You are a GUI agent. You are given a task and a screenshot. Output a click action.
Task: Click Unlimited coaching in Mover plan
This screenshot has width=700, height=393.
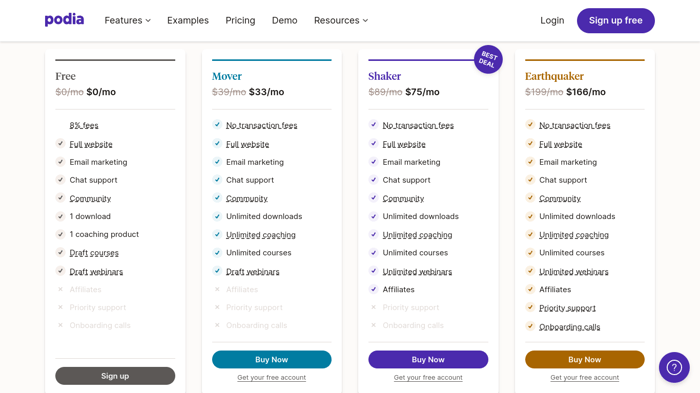click(x=261, y=235)
